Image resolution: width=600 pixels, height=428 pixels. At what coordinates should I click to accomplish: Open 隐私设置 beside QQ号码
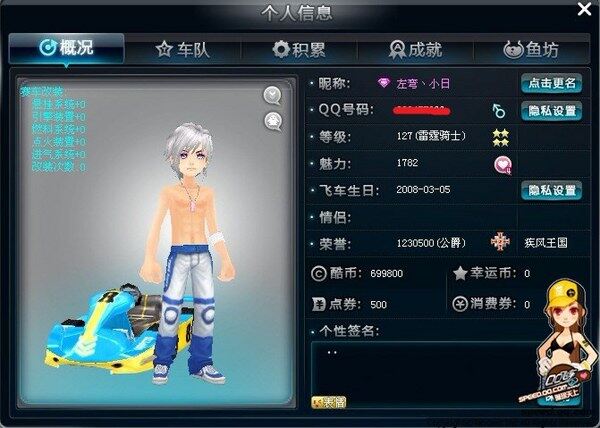click(x=551, y=111)
